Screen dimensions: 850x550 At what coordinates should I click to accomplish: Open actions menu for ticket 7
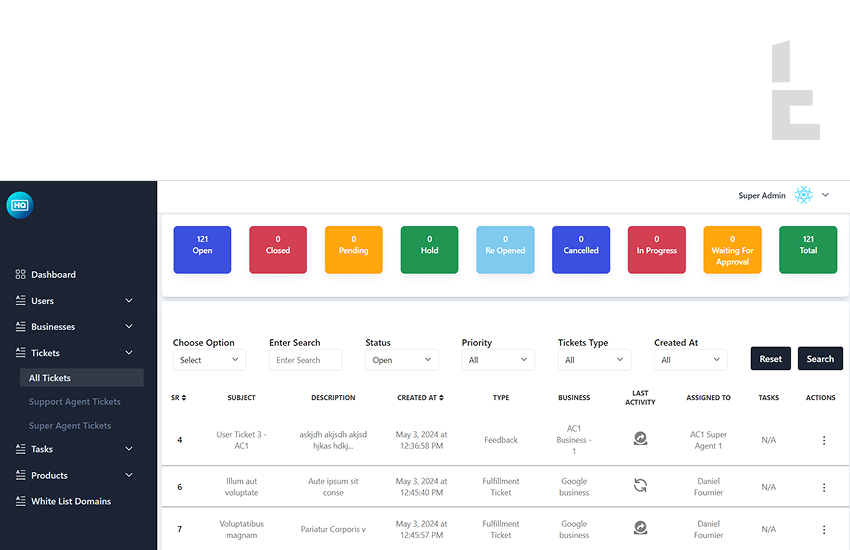[824, 529]
